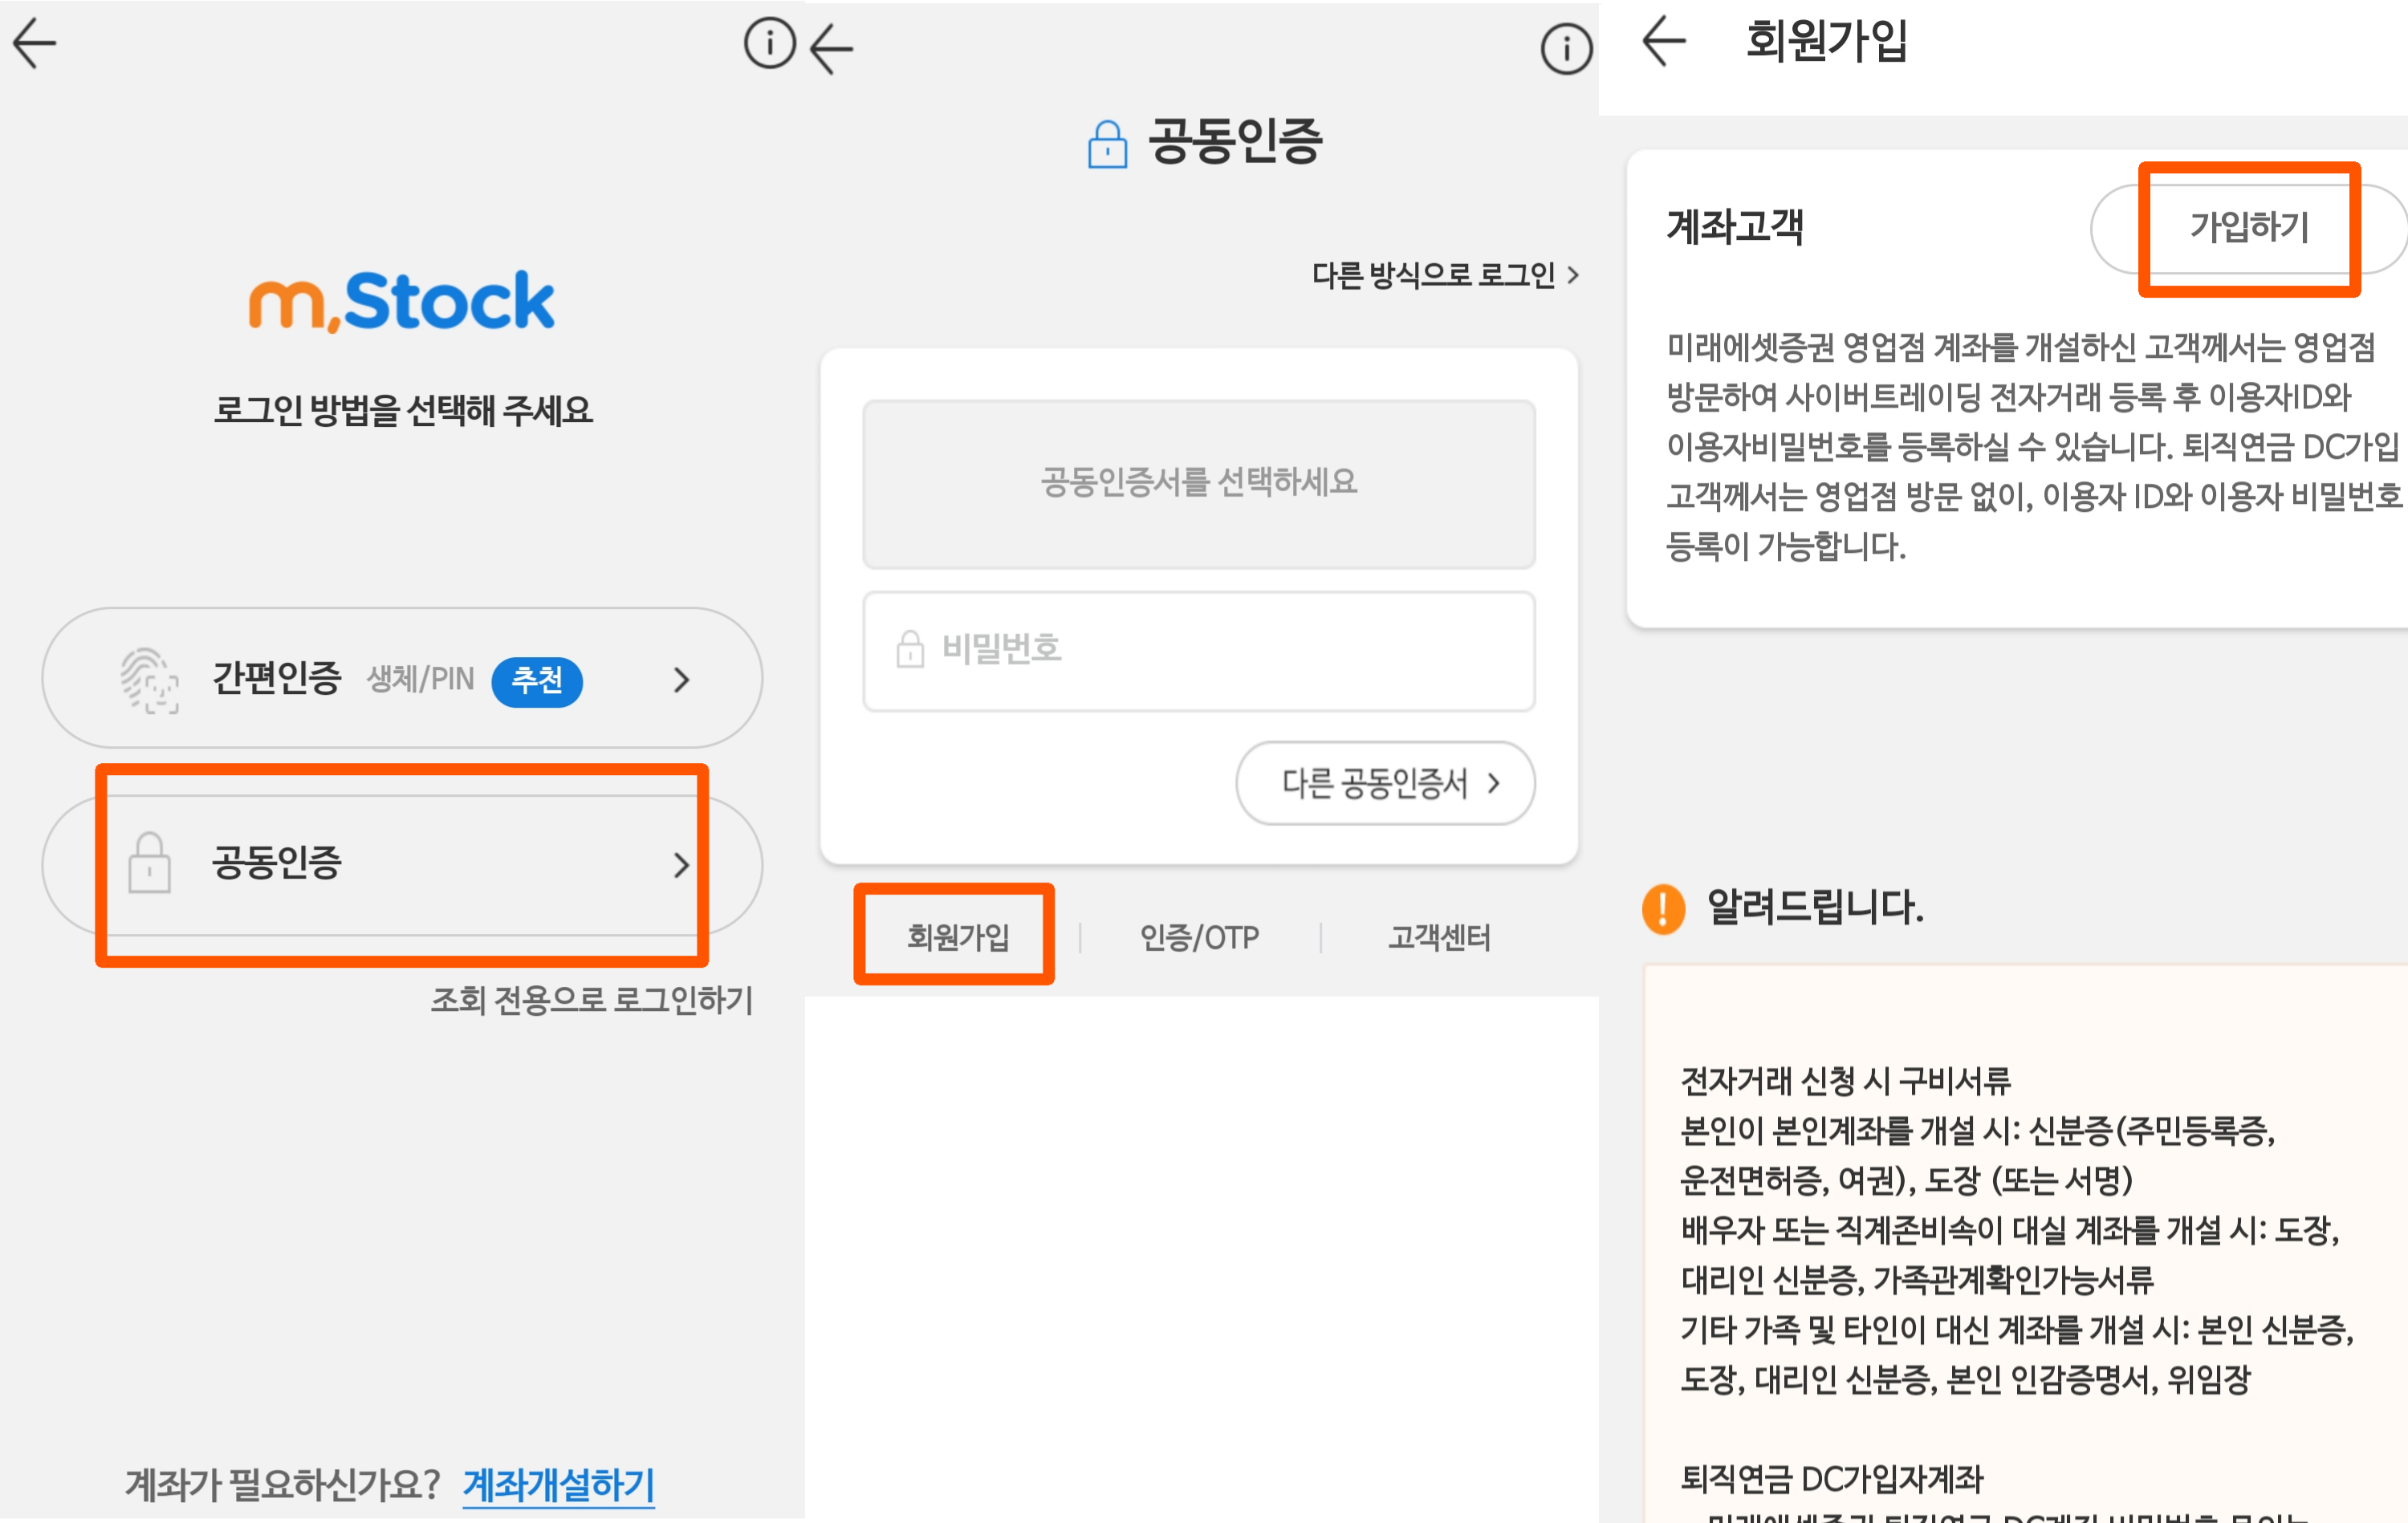Select the fingerprint icon for 간편인증
The image size is (2408, 1523).
[148, 680]
